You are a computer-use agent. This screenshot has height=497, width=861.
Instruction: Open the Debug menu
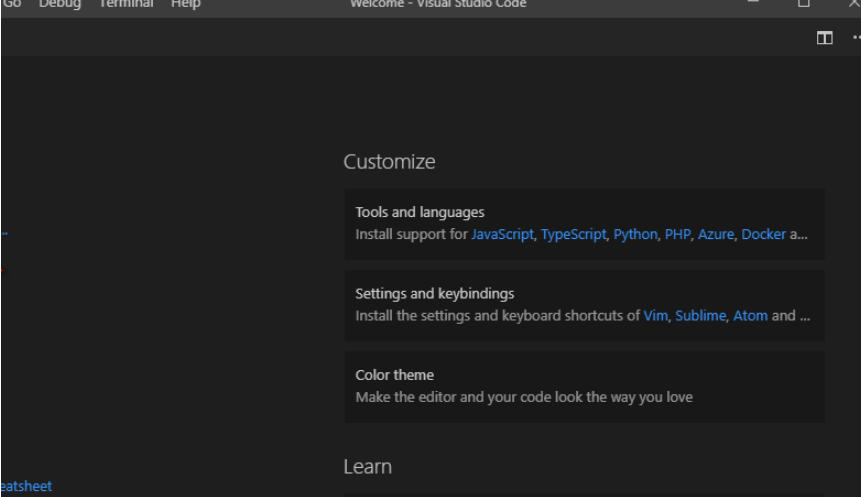60,4
